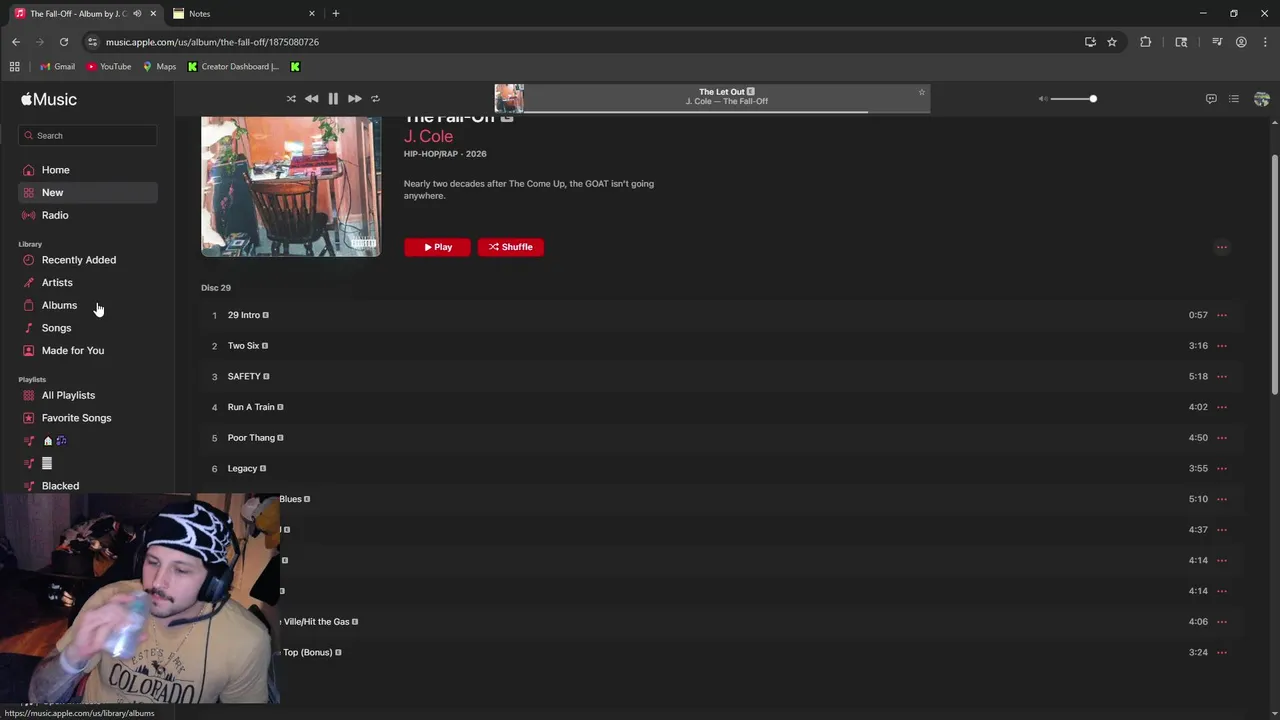Image resolution: width=1280 pixels, height=720 pixels.
Task: Switch to the Notes browser tab
Action: (243, 14)
